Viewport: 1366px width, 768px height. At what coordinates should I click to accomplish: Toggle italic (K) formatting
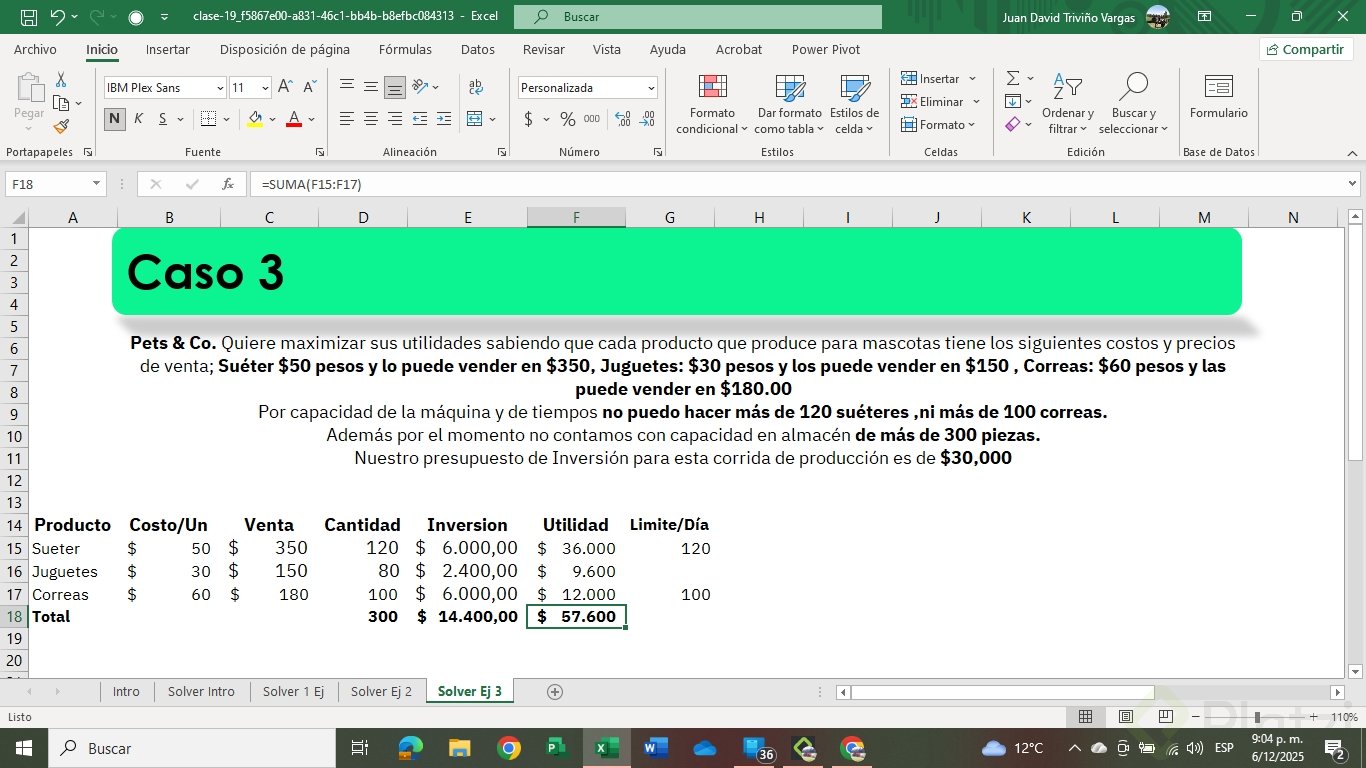(138, 119)
